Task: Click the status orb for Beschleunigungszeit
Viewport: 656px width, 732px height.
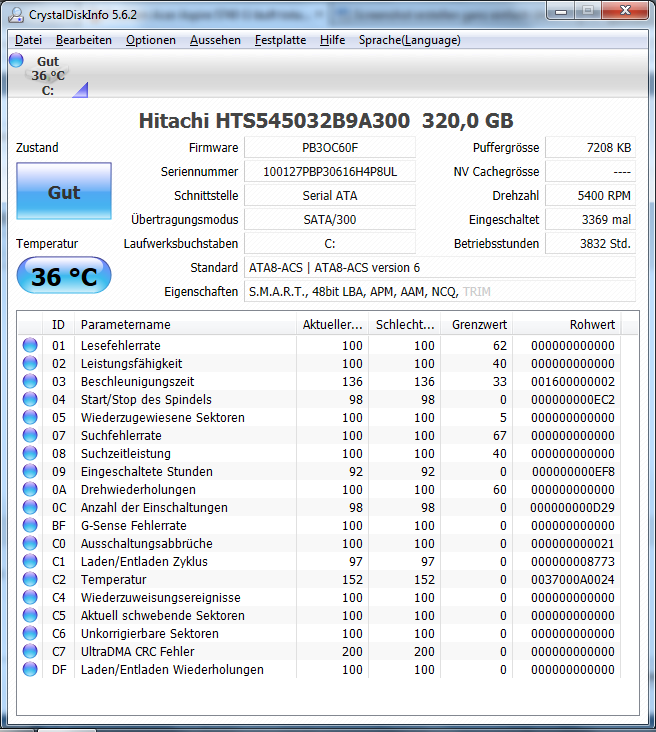Action: click(x=30, y=381)
